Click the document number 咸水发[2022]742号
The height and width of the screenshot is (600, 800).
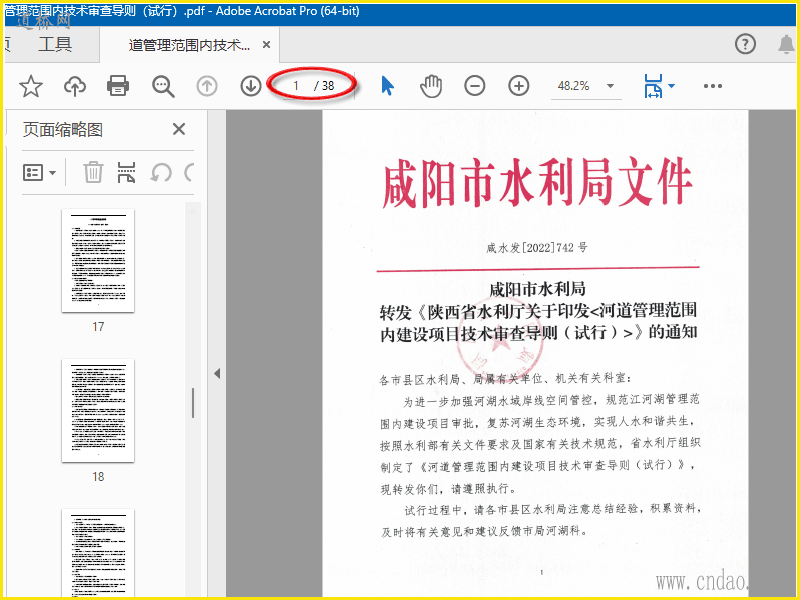pos(537,248)
